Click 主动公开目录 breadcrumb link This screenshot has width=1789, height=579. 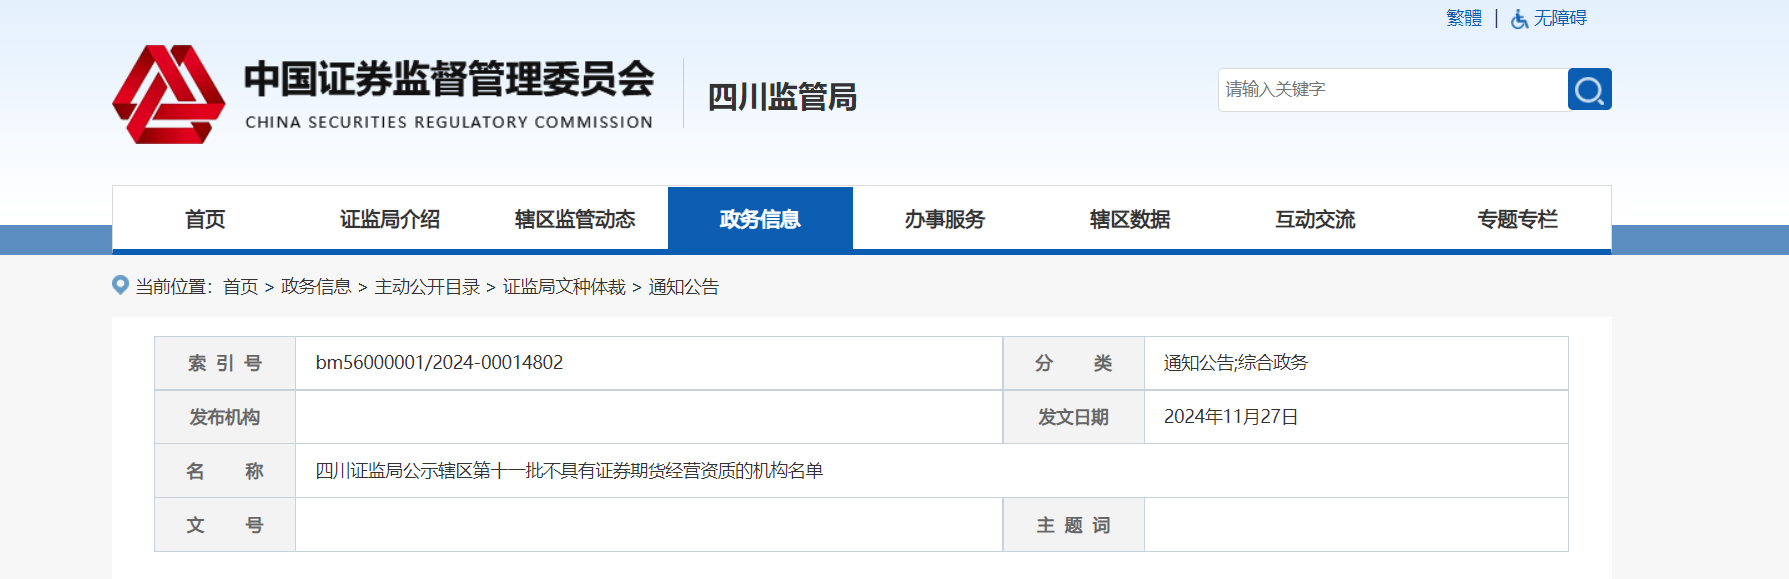(427, 287)
